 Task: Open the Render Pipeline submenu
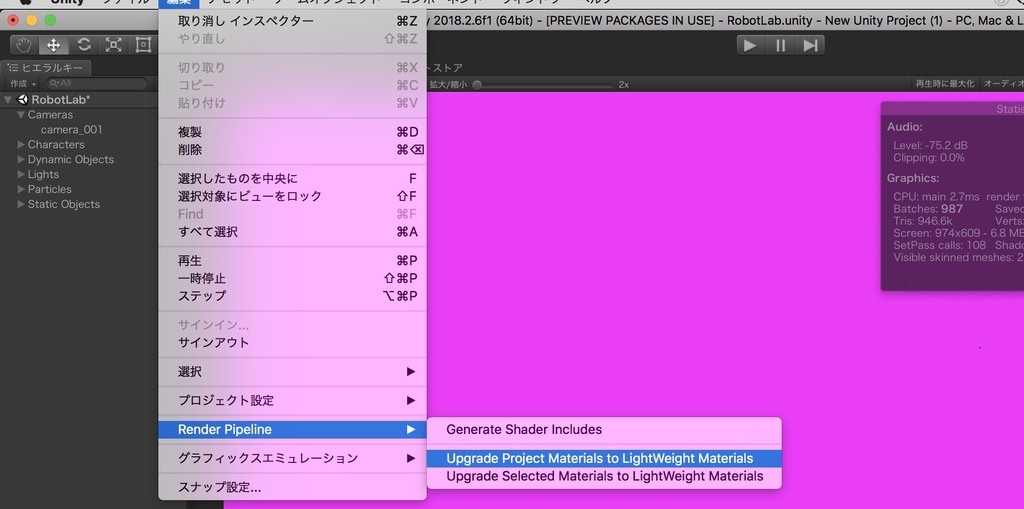292,429
